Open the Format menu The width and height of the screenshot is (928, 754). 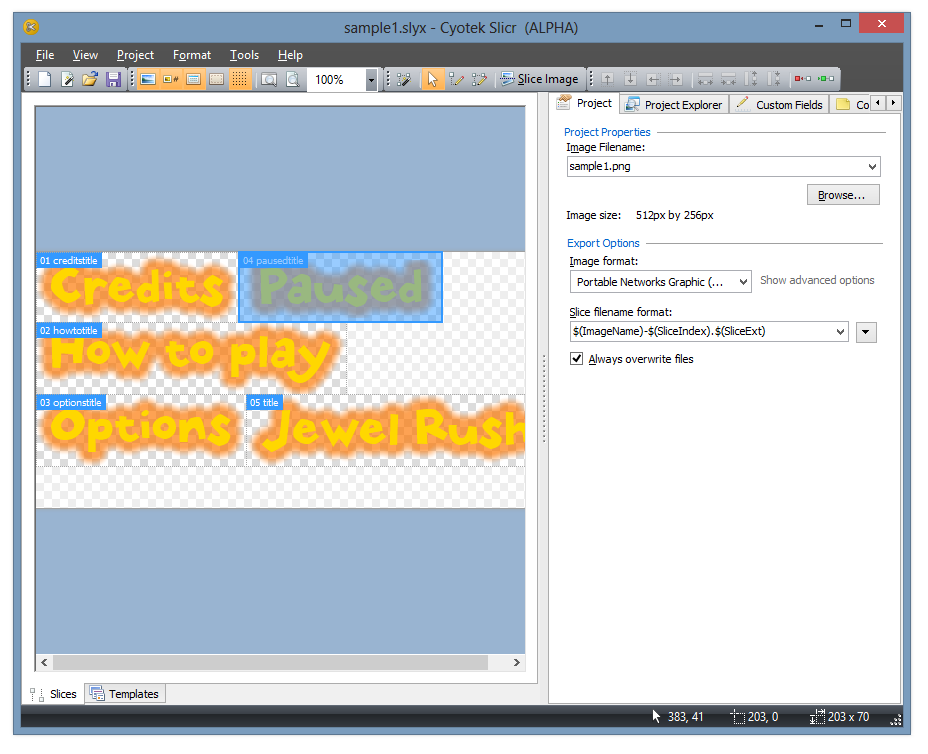click(191, 55)
